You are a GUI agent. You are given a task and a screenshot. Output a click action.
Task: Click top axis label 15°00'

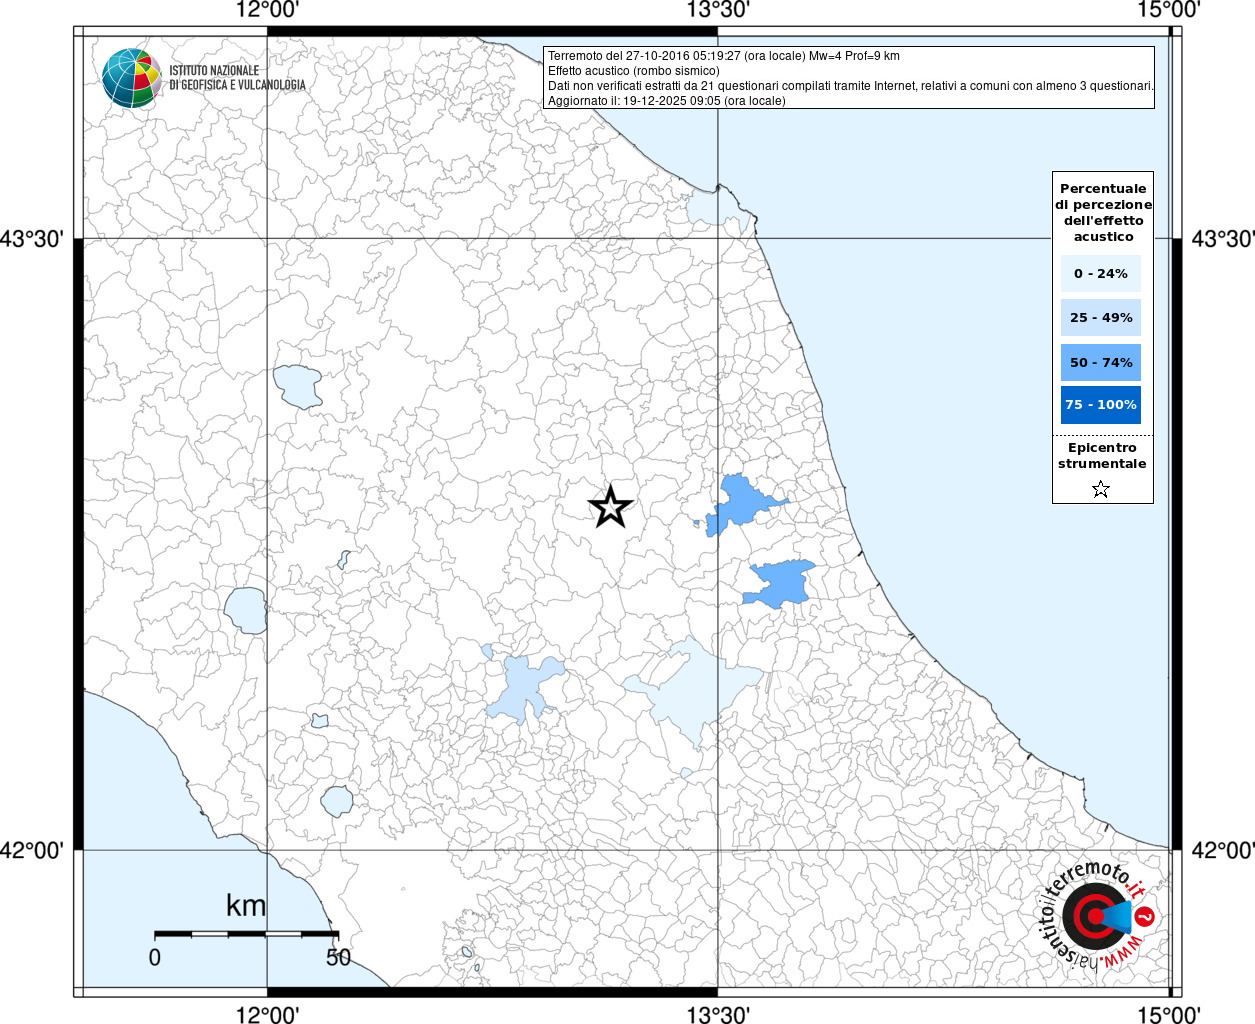pos(1169,10)
